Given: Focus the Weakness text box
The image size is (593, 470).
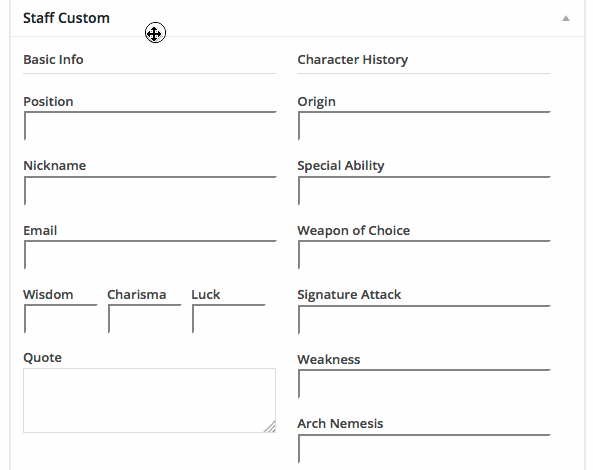Looking at the screenshot, I should point(424,383).
